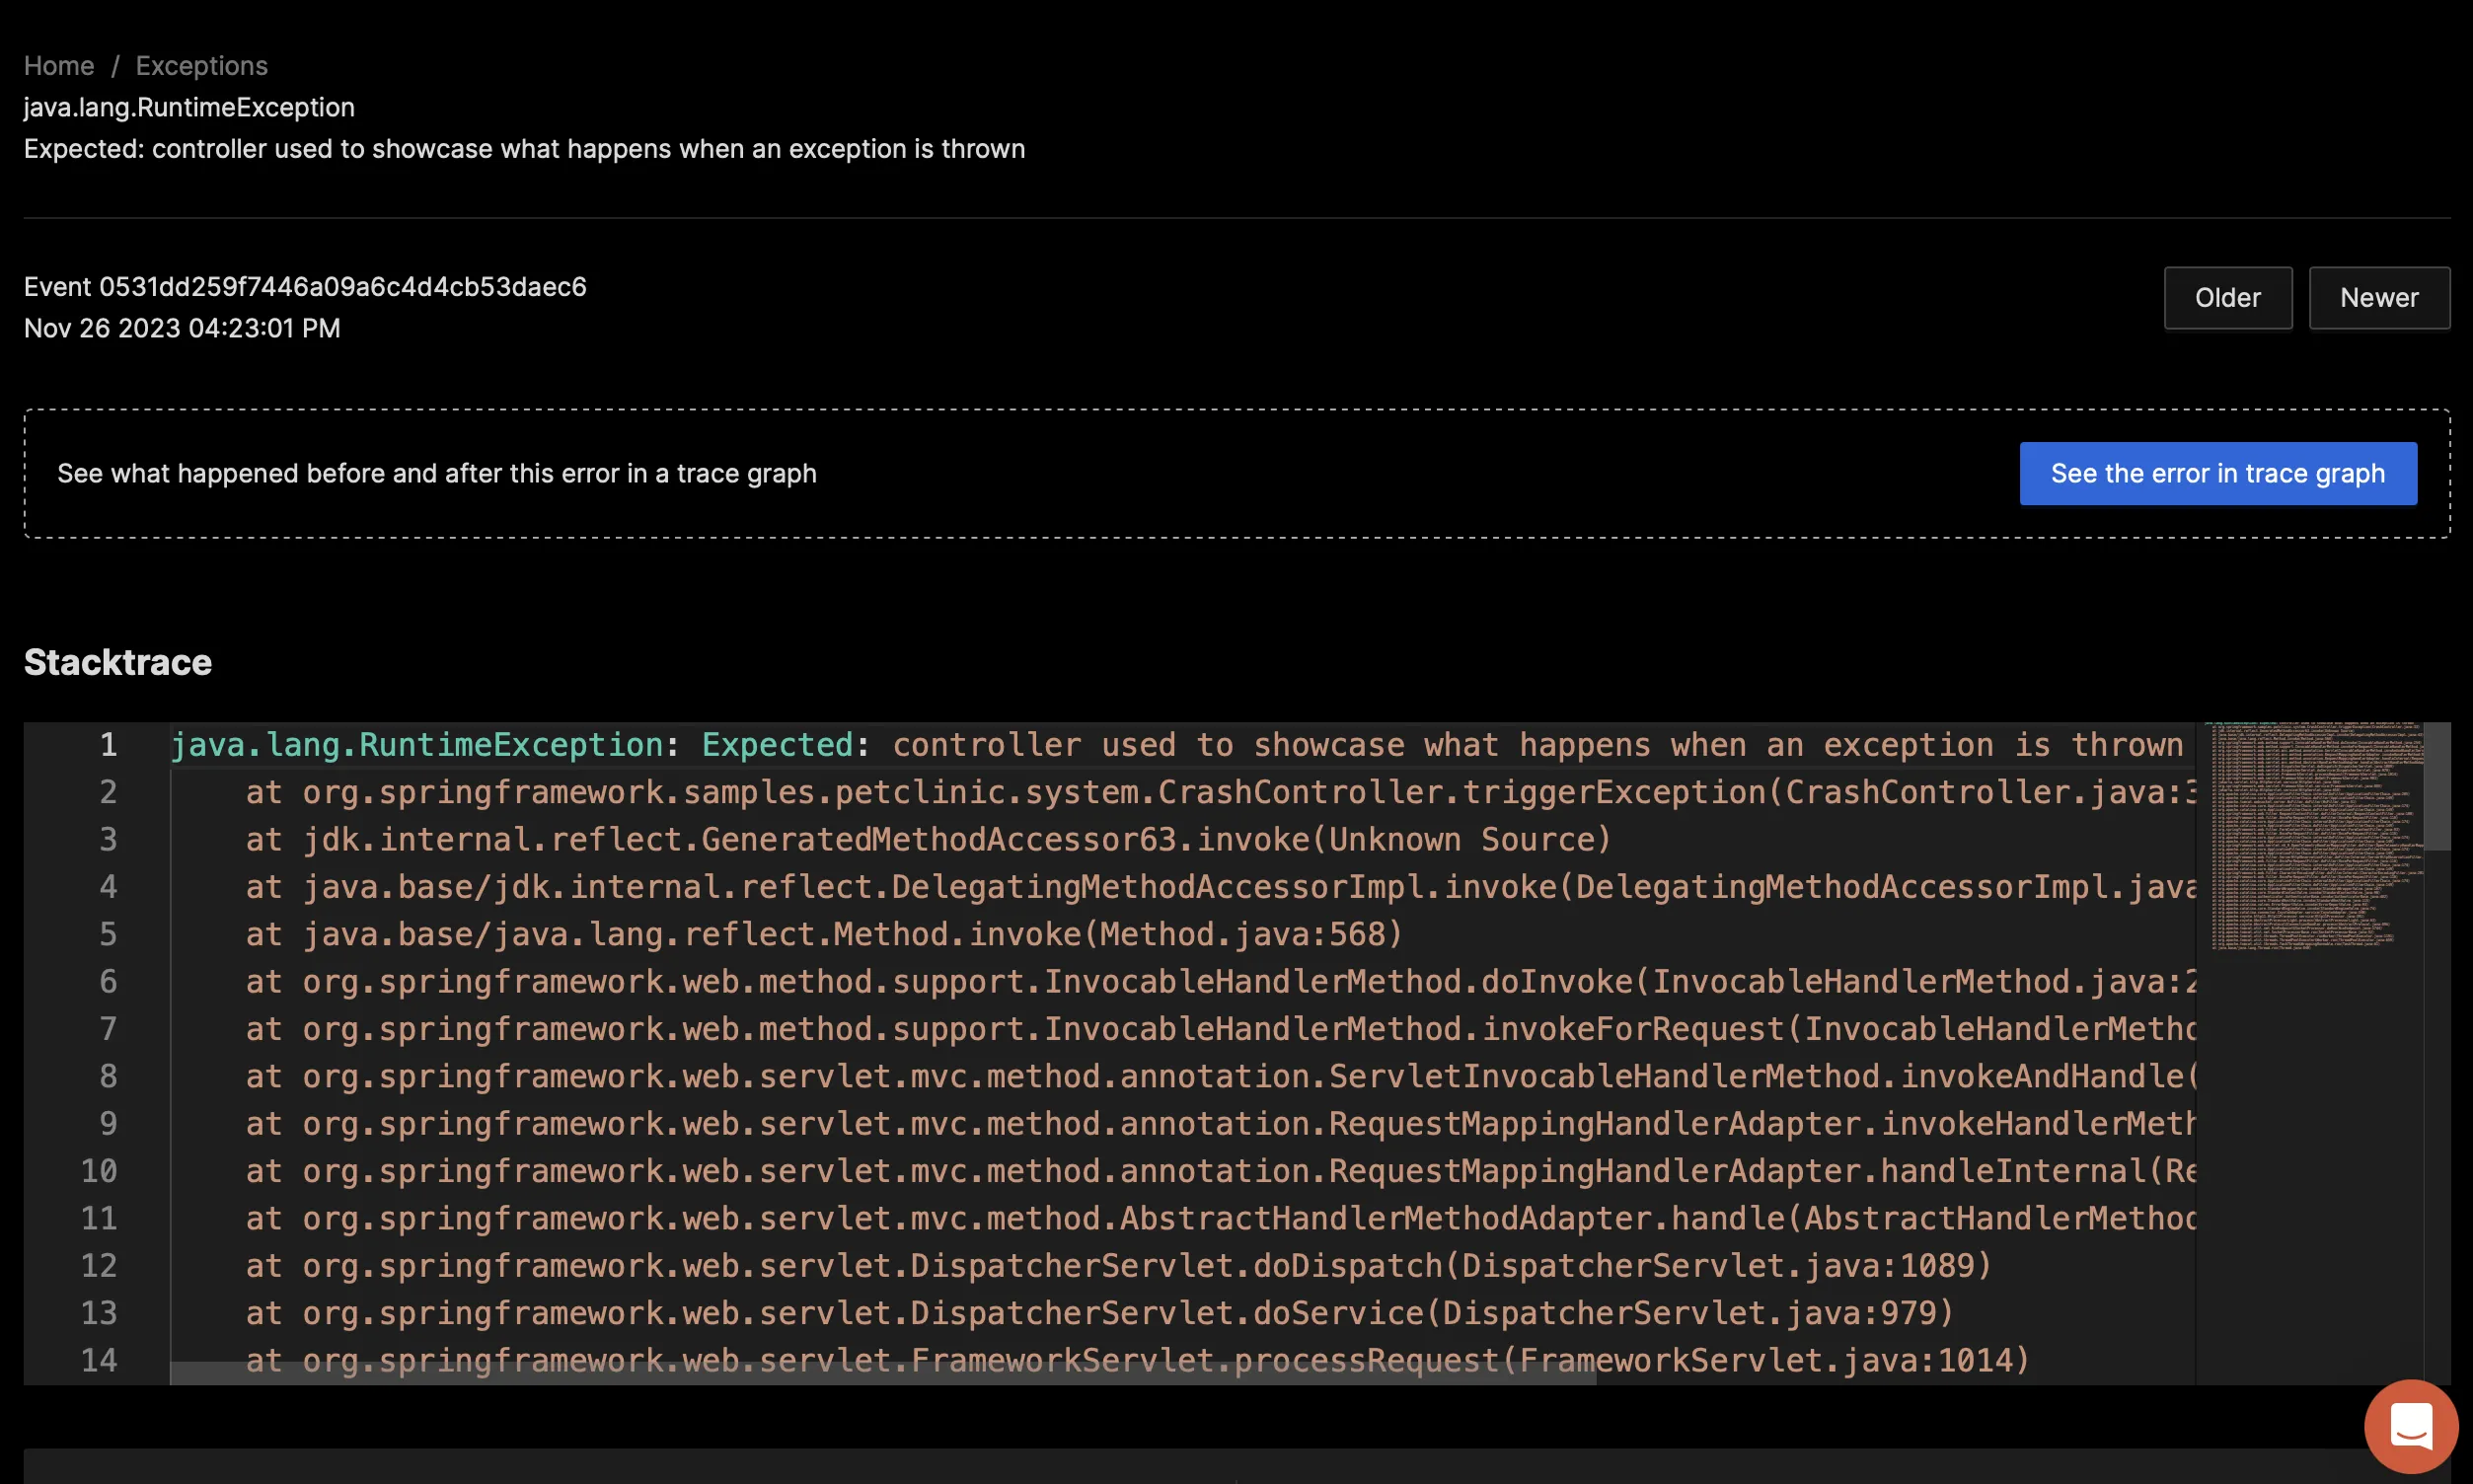Click line 6 InvocableHandlerMethod.doInvoke frame
The width and height of the screenshot is (2473, 1484).
coord(1220,981)
